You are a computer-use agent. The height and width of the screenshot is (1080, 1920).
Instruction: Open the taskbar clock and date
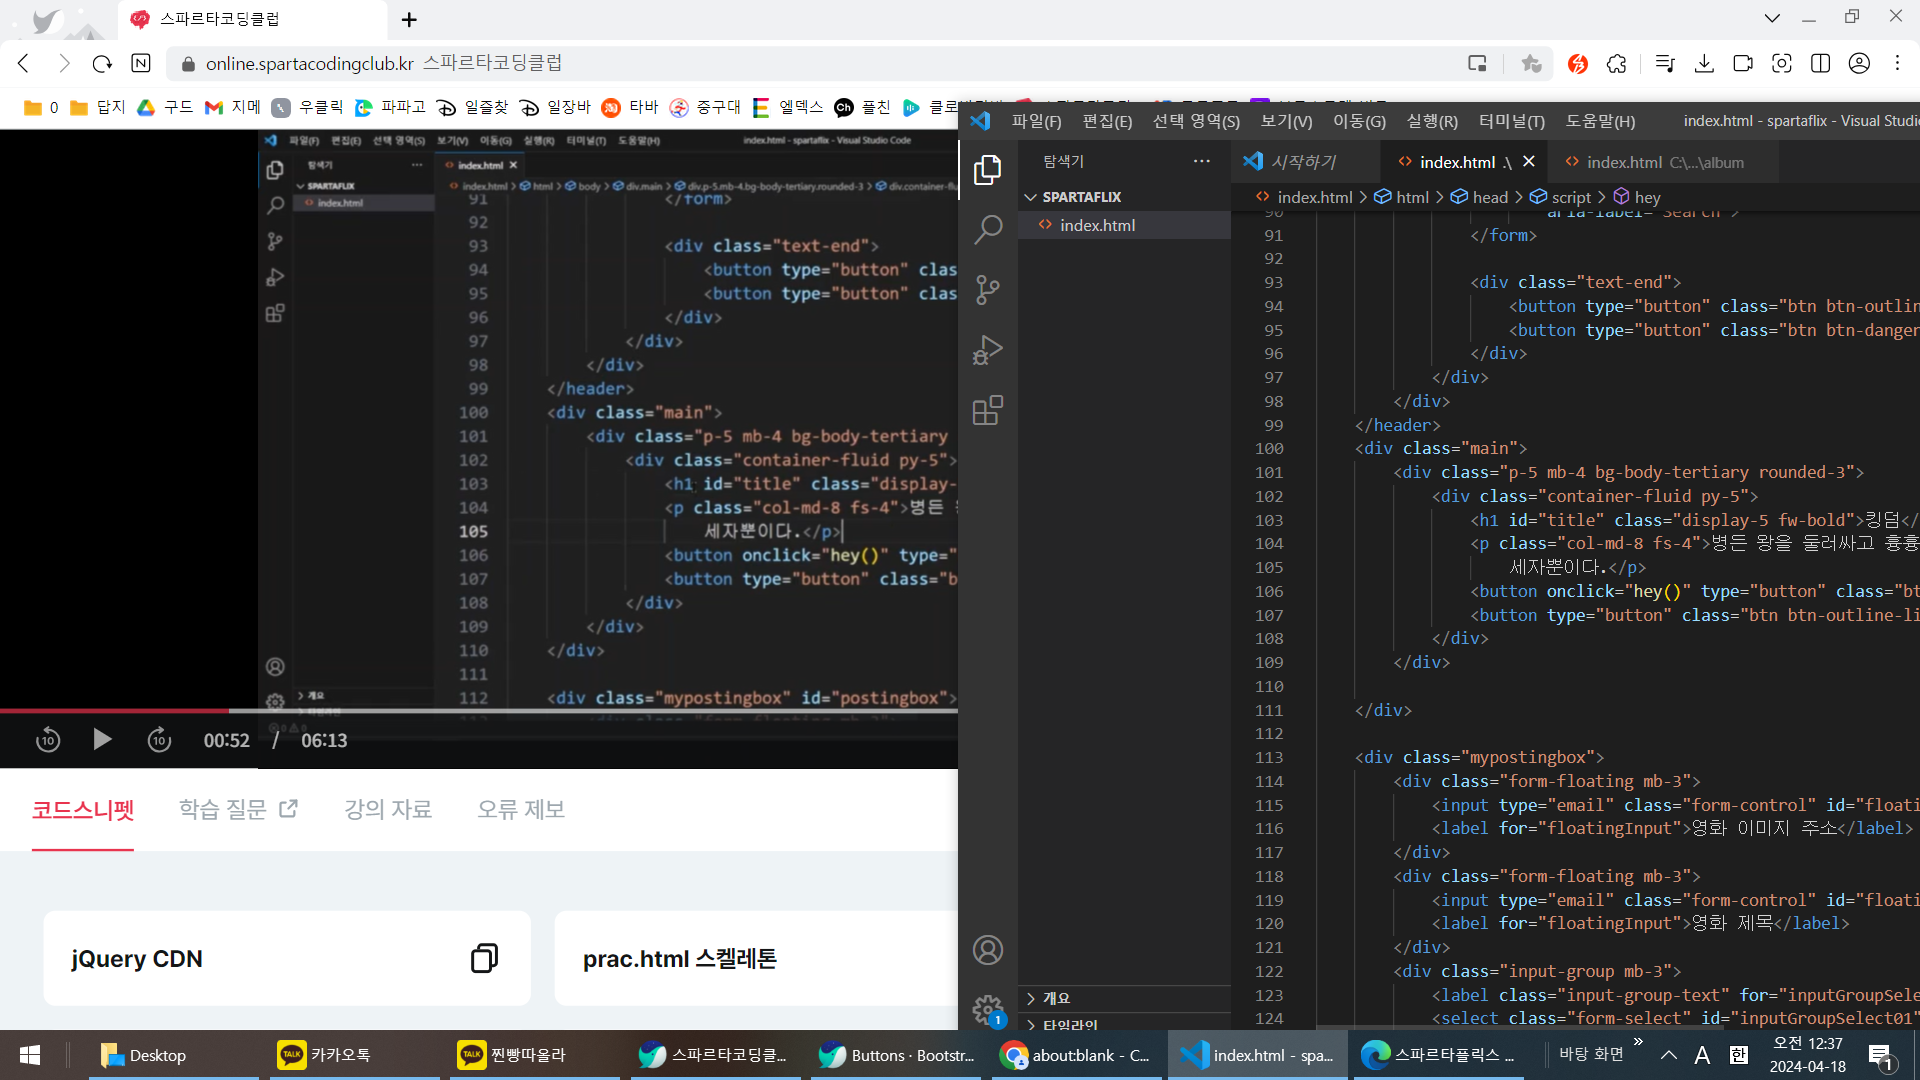pyautogui.click(x=1807, y=1055)
